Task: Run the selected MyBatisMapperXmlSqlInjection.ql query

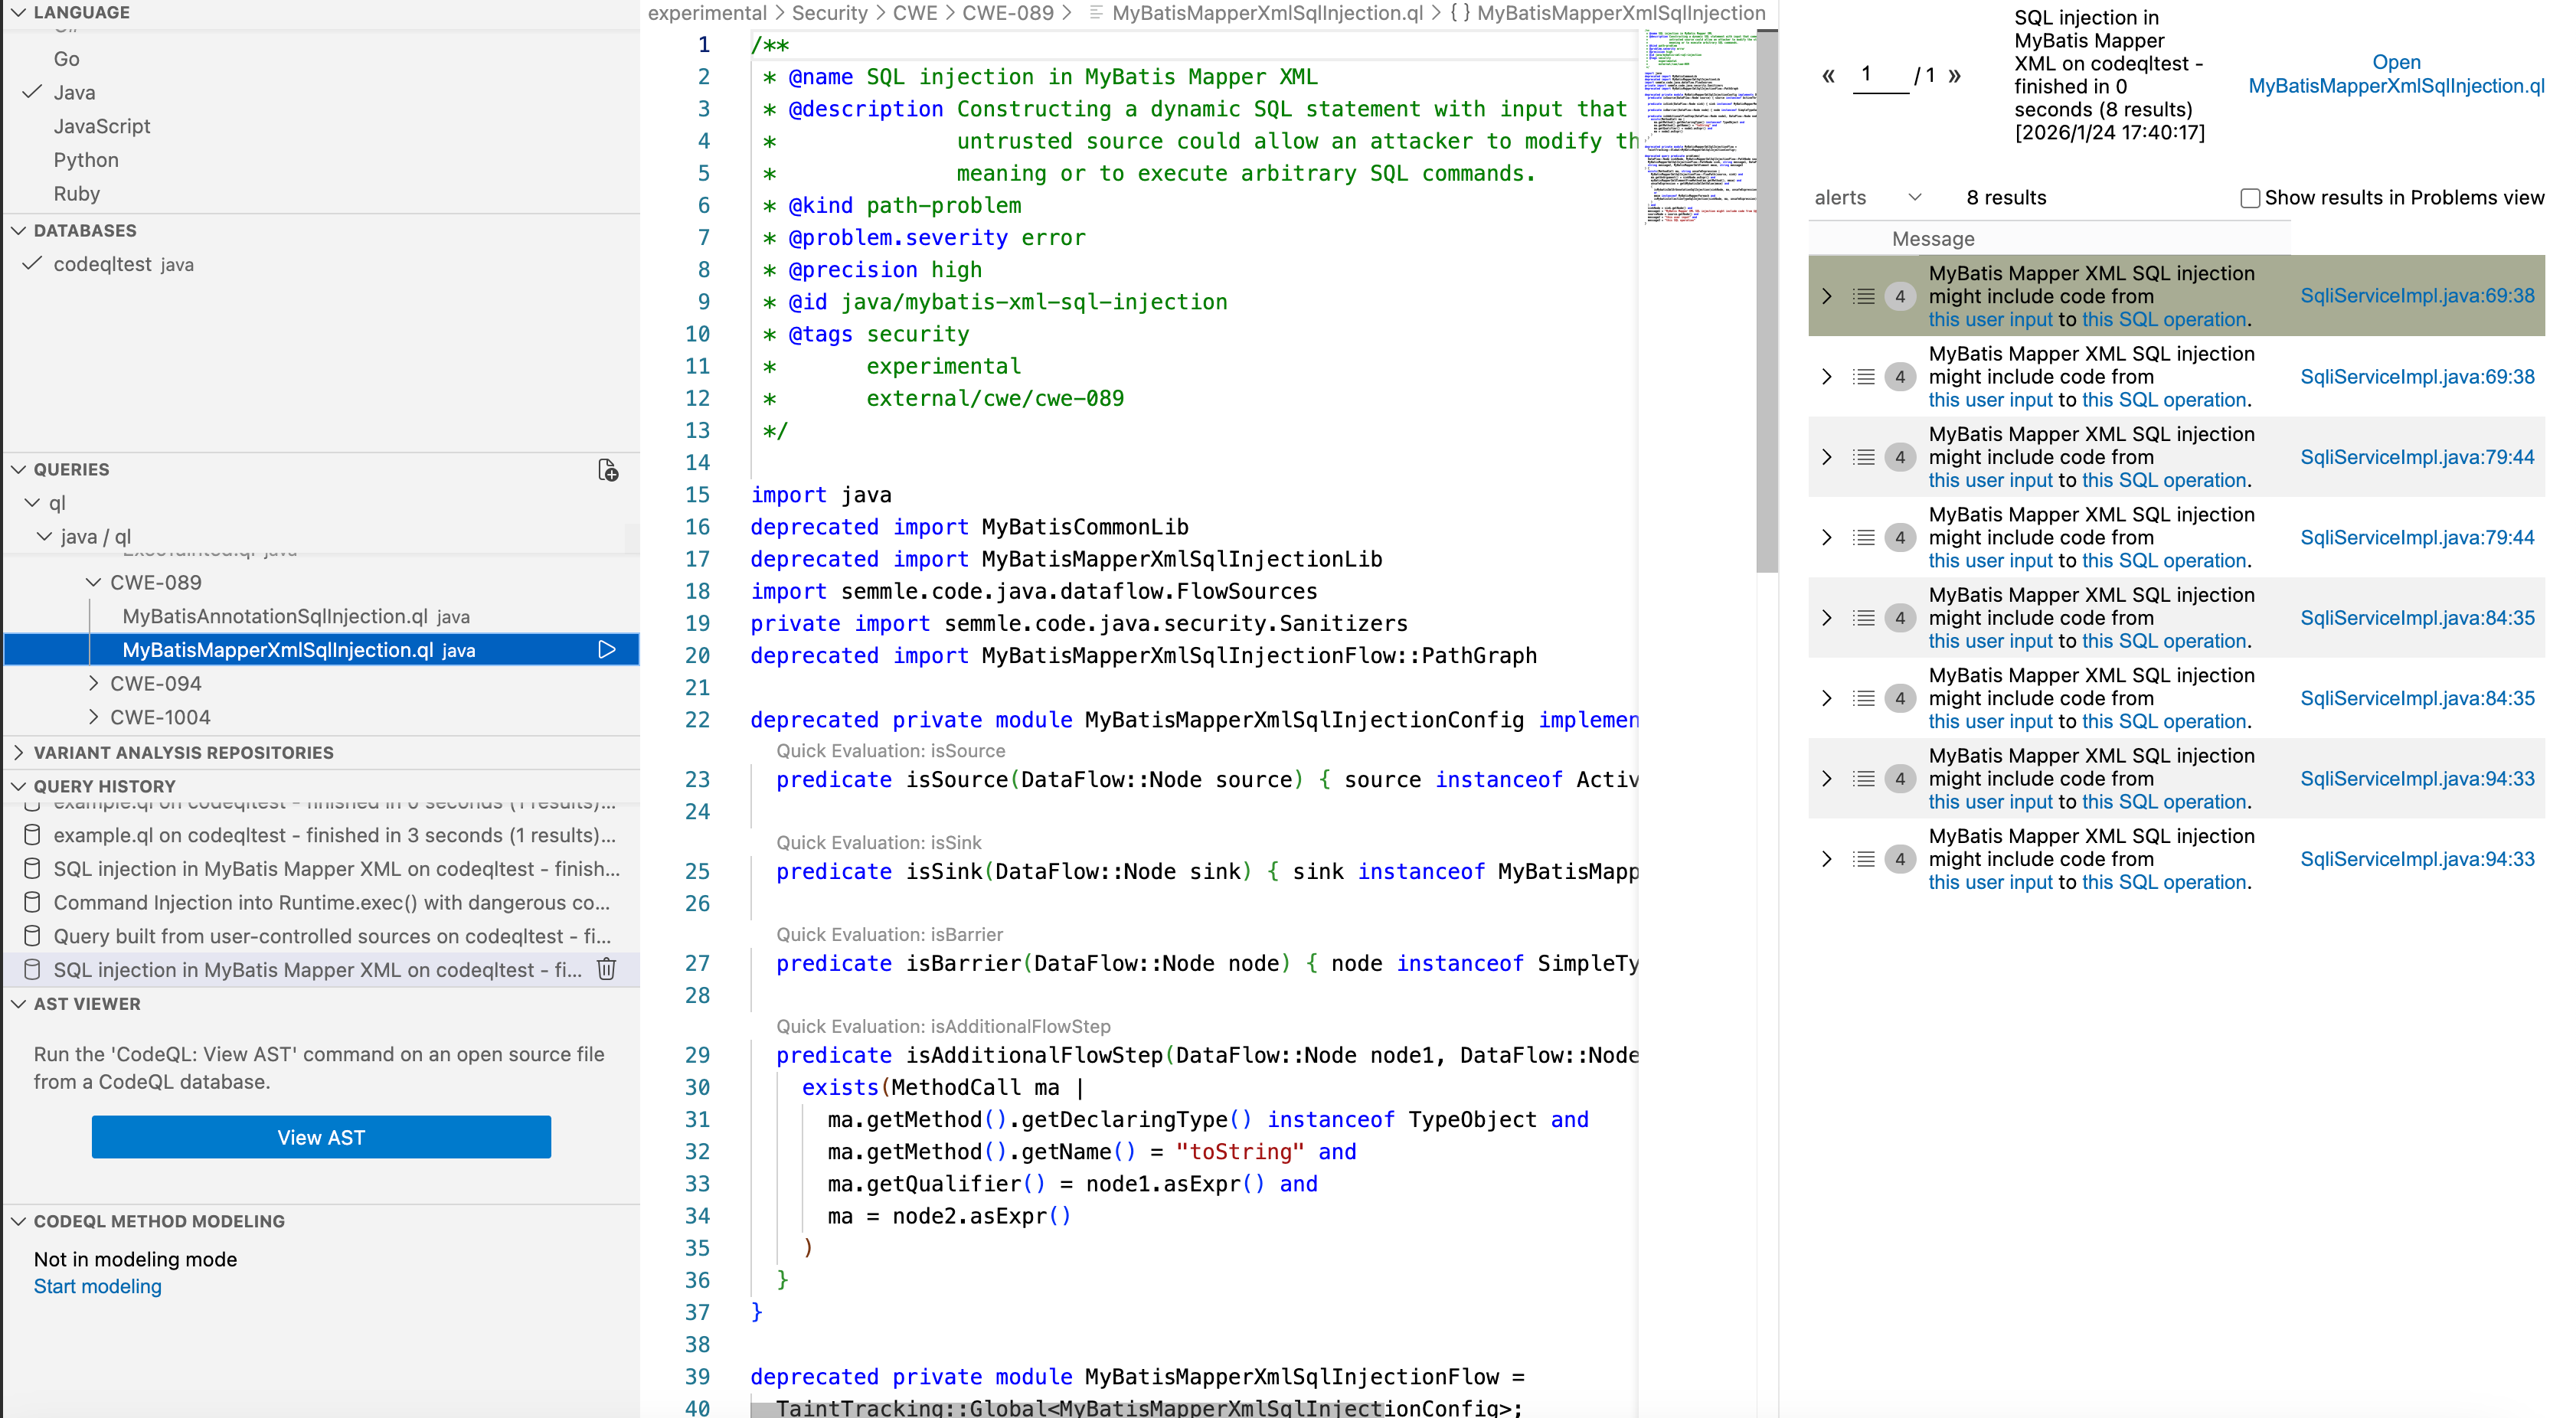Action: tap(606, 650)
